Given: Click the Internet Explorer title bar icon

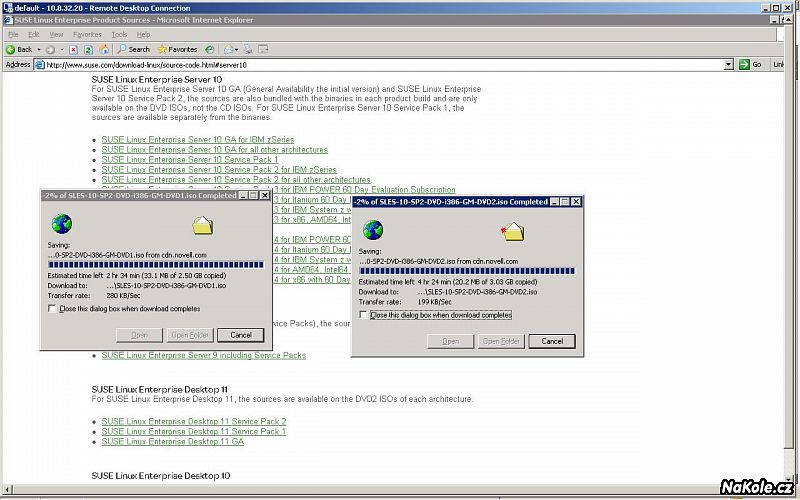Looking at the screenshot, I should 8,20.
